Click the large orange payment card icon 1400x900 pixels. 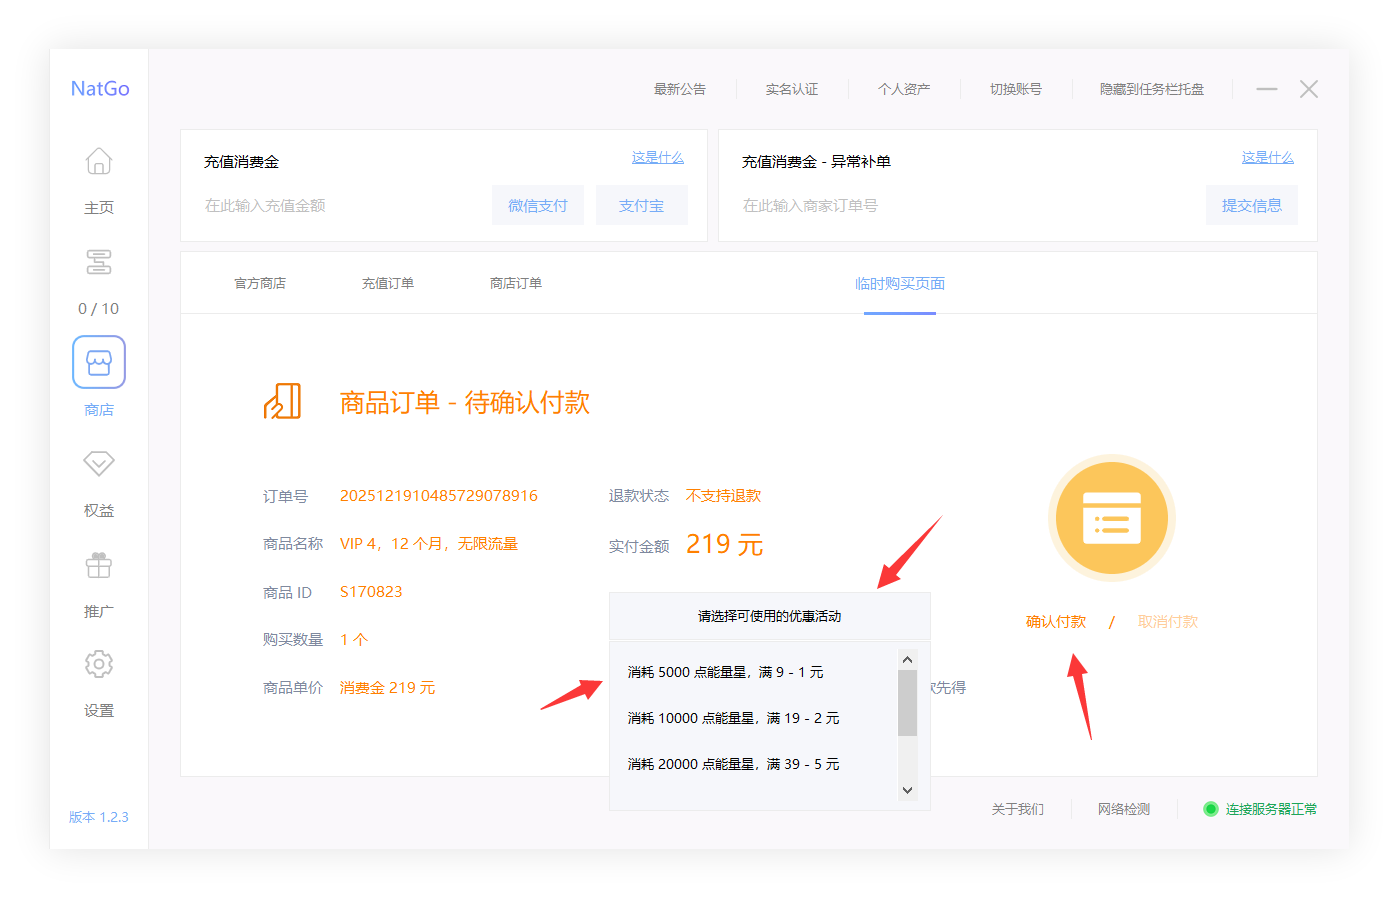coord(1111,517)
